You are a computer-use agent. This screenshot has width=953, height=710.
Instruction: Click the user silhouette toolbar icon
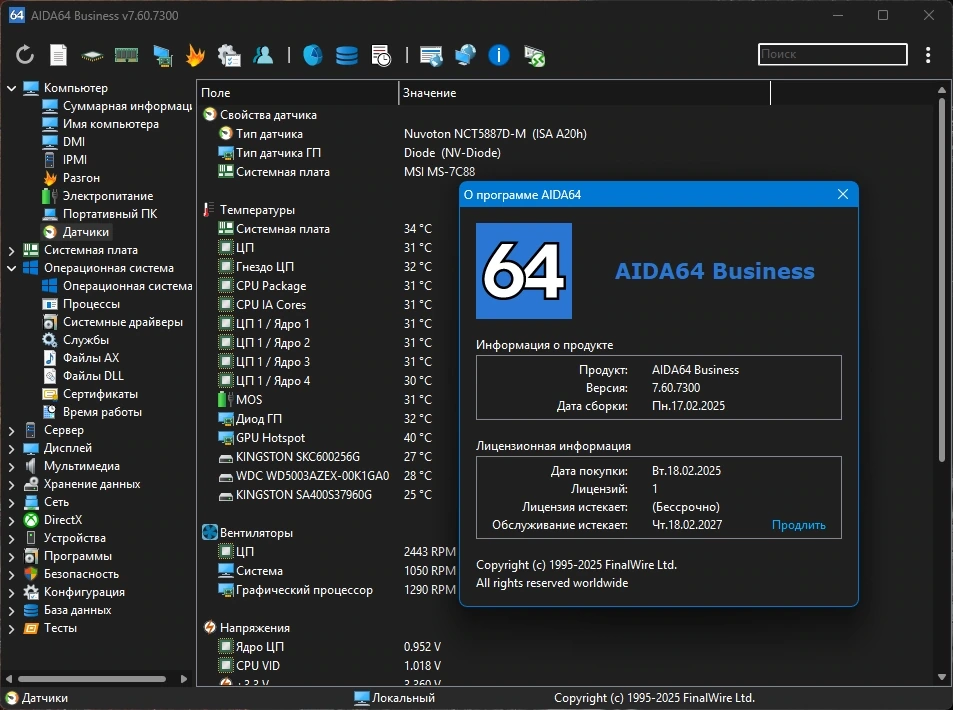(x=263, y=55)
